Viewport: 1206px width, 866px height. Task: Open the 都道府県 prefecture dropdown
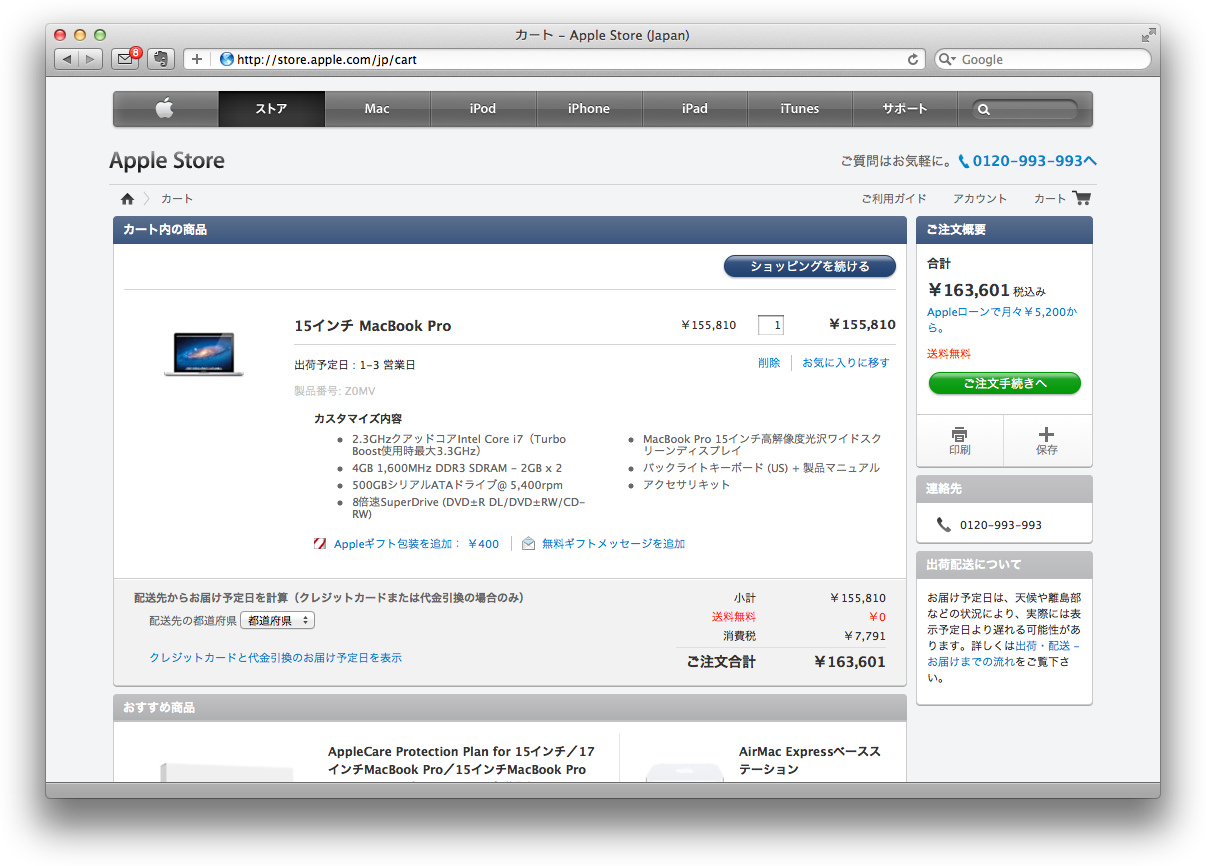[x=278, y=621]
